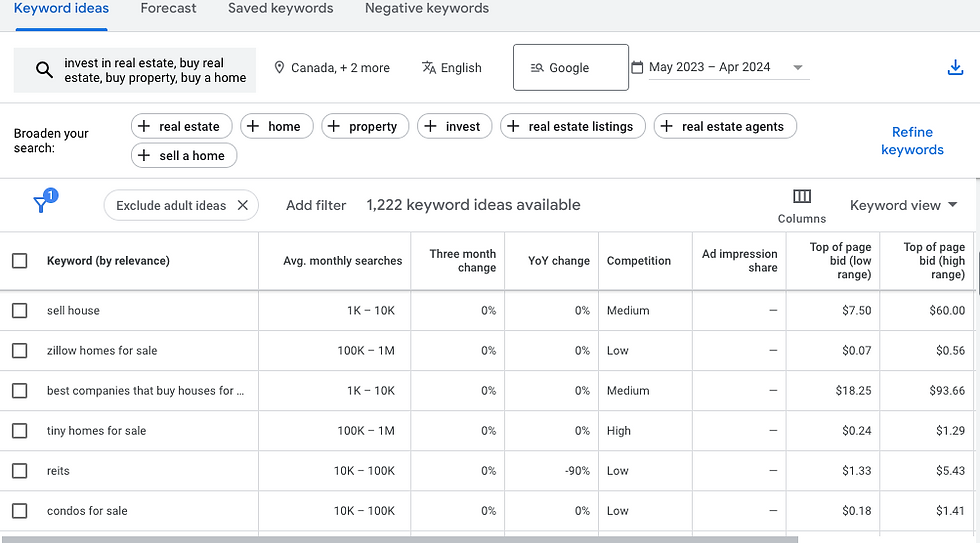Screen dimensions: 980x543
Task: Open the Columns icon
Action: pyautogui.click(x=802, y=197)
